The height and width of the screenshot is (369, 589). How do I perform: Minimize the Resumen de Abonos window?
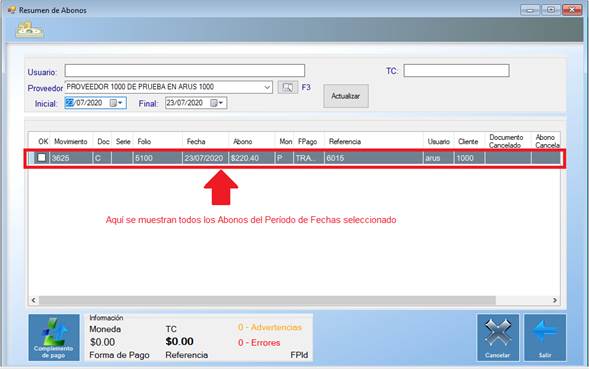coord(530,10)
